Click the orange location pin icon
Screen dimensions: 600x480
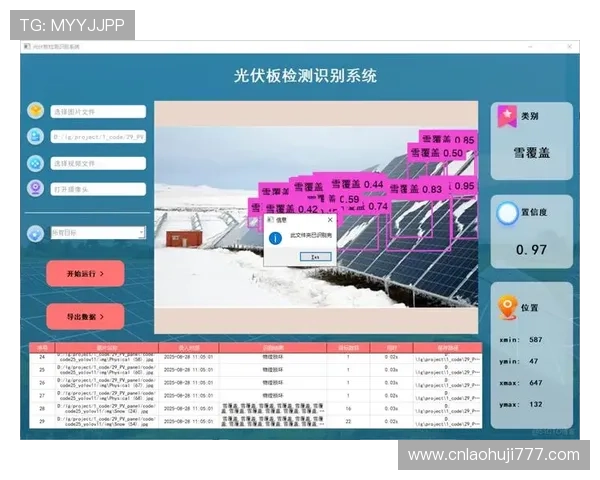tap(507, 307)
